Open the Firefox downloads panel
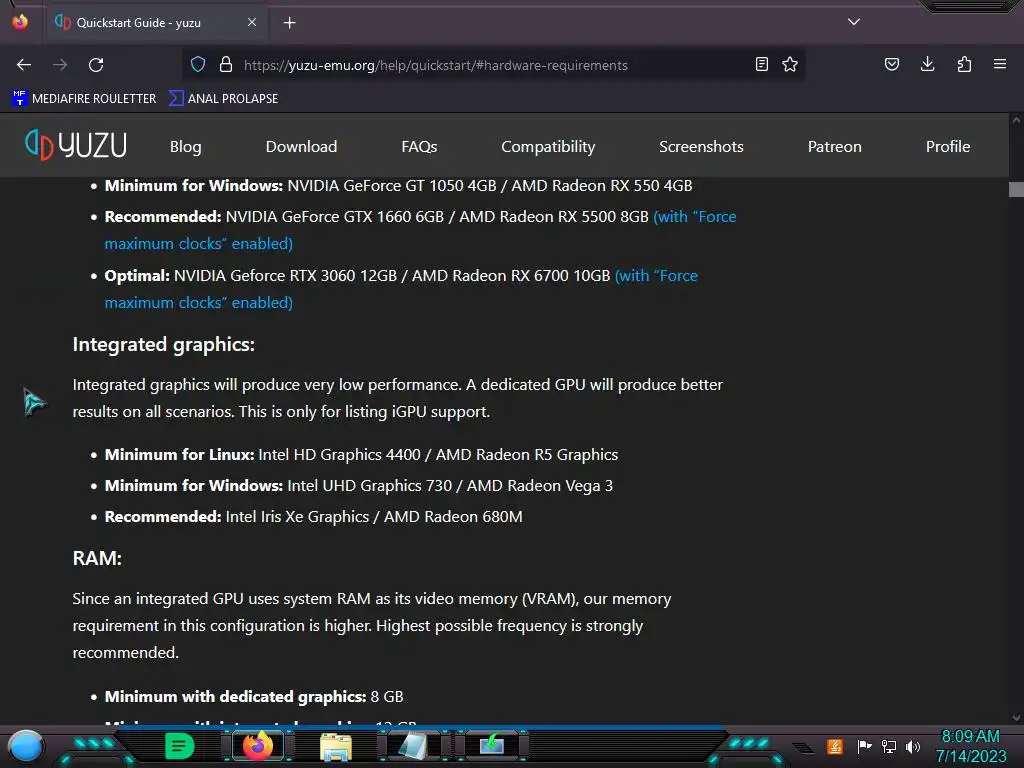Screen dimensions: 1024x768 click(x=927, y=64)
